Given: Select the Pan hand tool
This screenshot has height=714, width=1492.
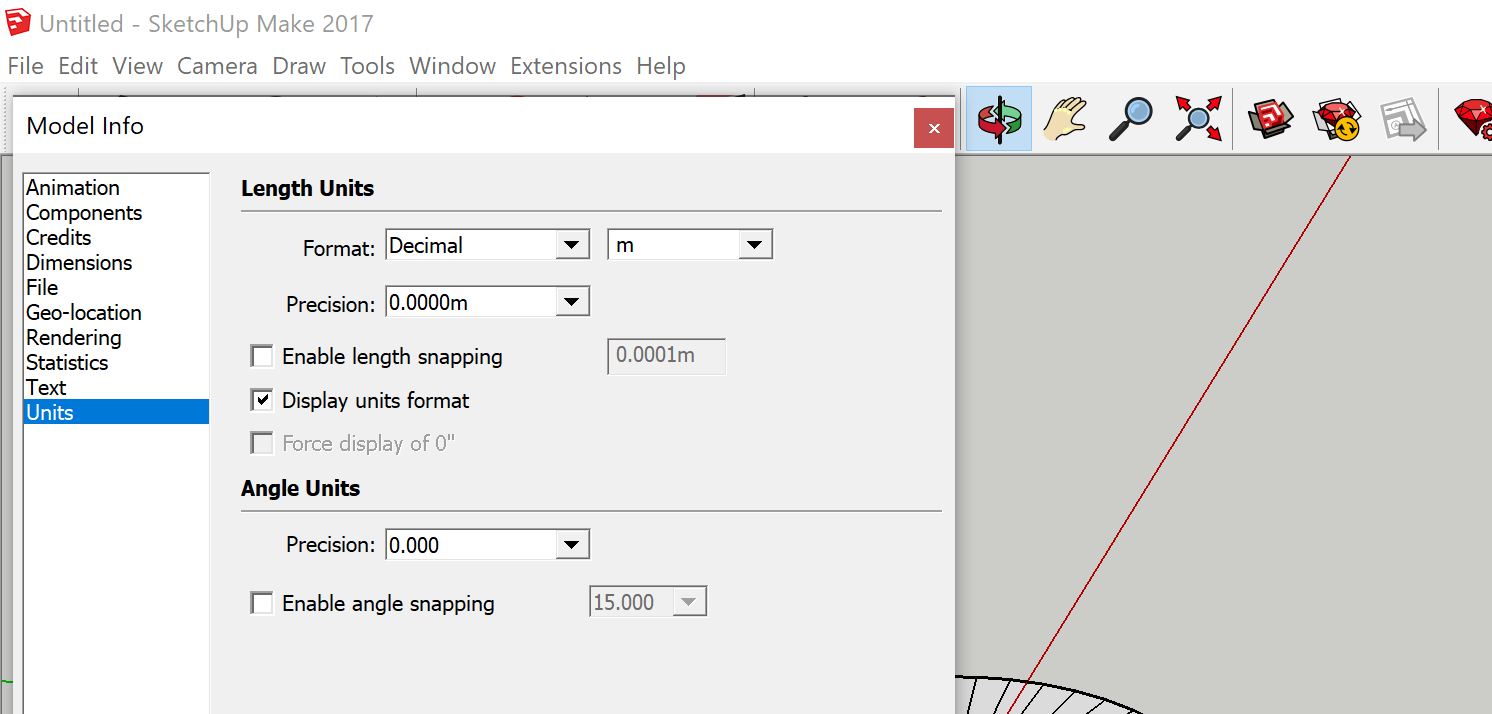Looking at the screenshot, I should (1065, 119).
